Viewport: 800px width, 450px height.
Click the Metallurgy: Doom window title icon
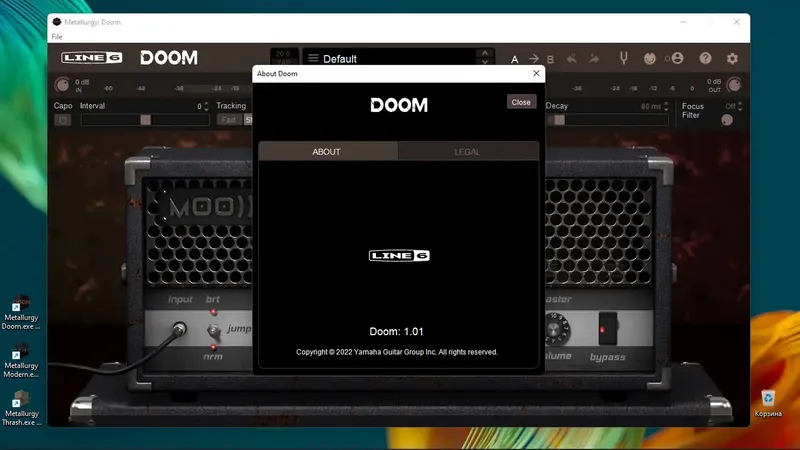click(x=57, y=22)
